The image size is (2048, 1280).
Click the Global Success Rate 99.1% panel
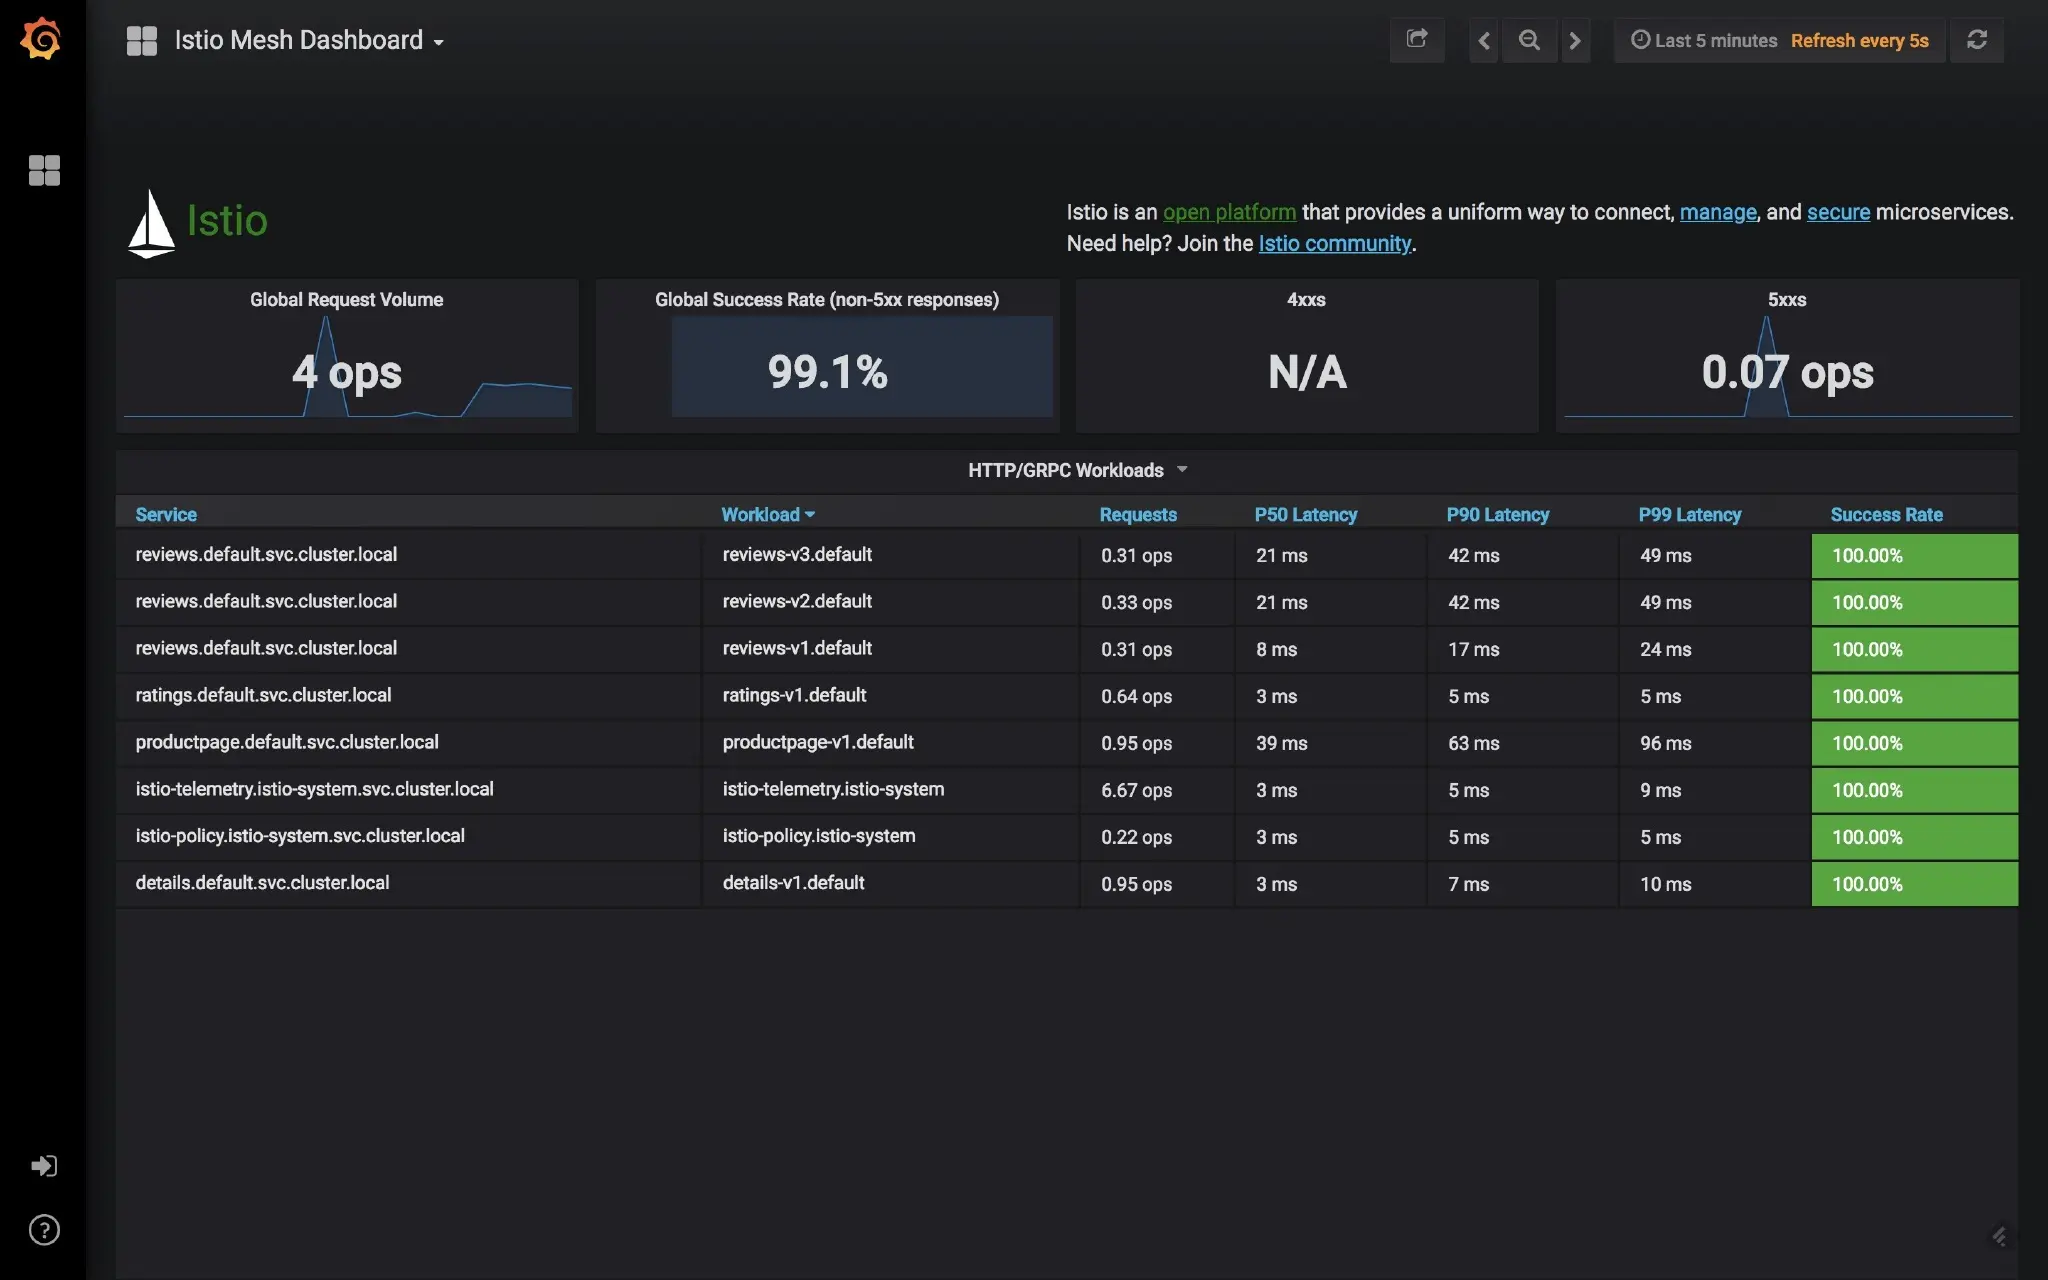click(x=827, y=370)
